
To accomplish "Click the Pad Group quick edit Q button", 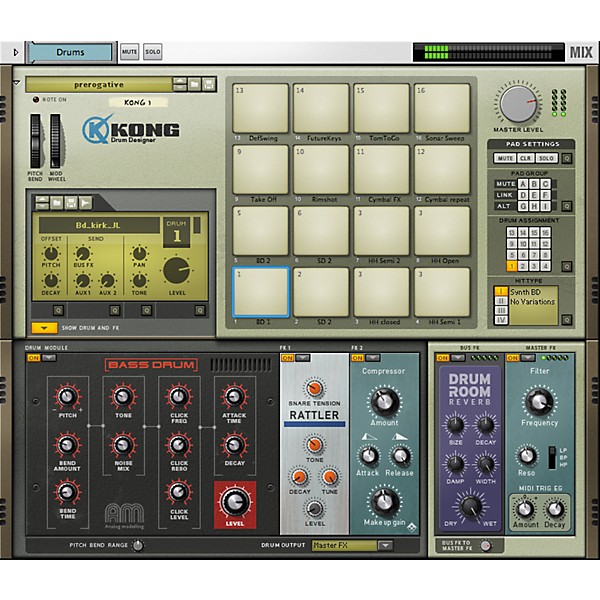I will (567, 206).
